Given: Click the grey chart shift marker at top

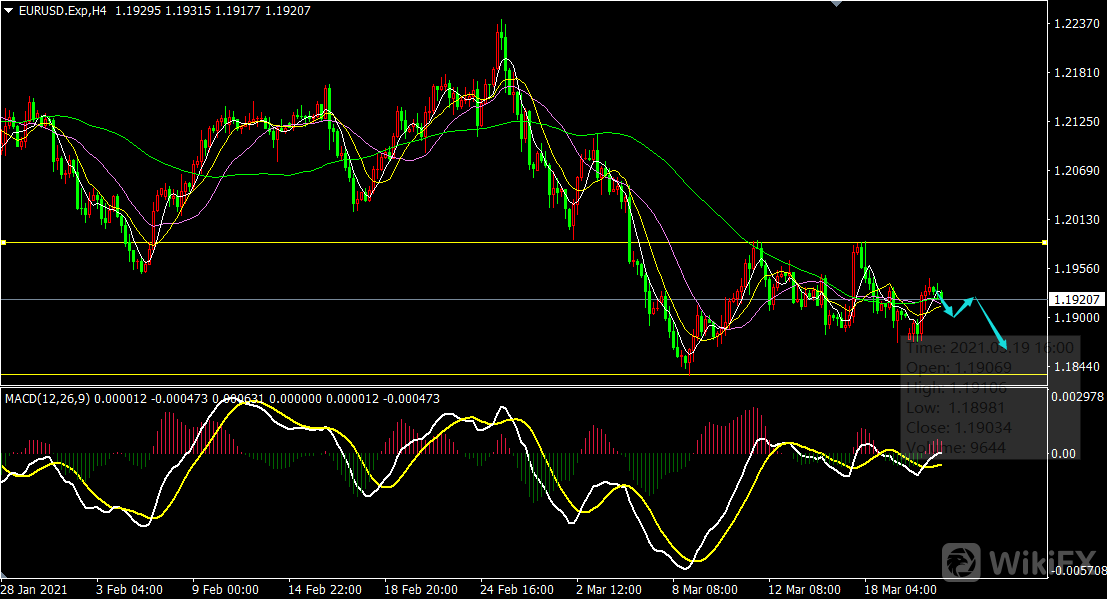Looking at the screenshot, I should pos(836,5).
